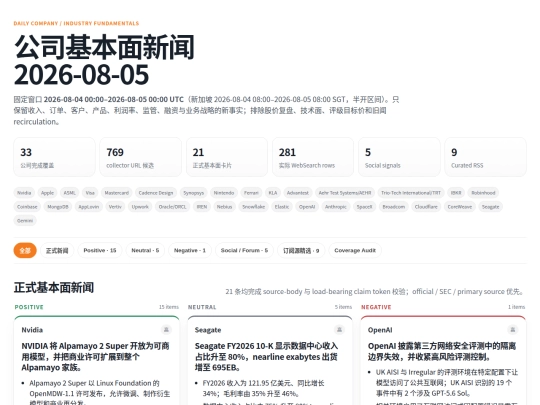Select the Cadence Design company tag
Viewport: 540px width, 405px height.
[156, 193]
